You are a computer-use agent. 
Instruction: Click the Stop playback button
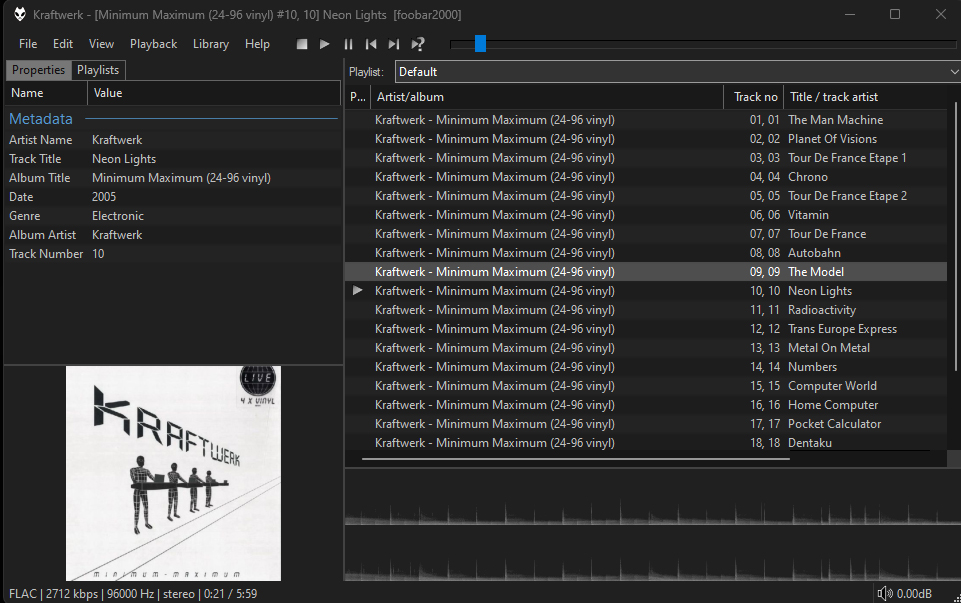tap(302, 44)
